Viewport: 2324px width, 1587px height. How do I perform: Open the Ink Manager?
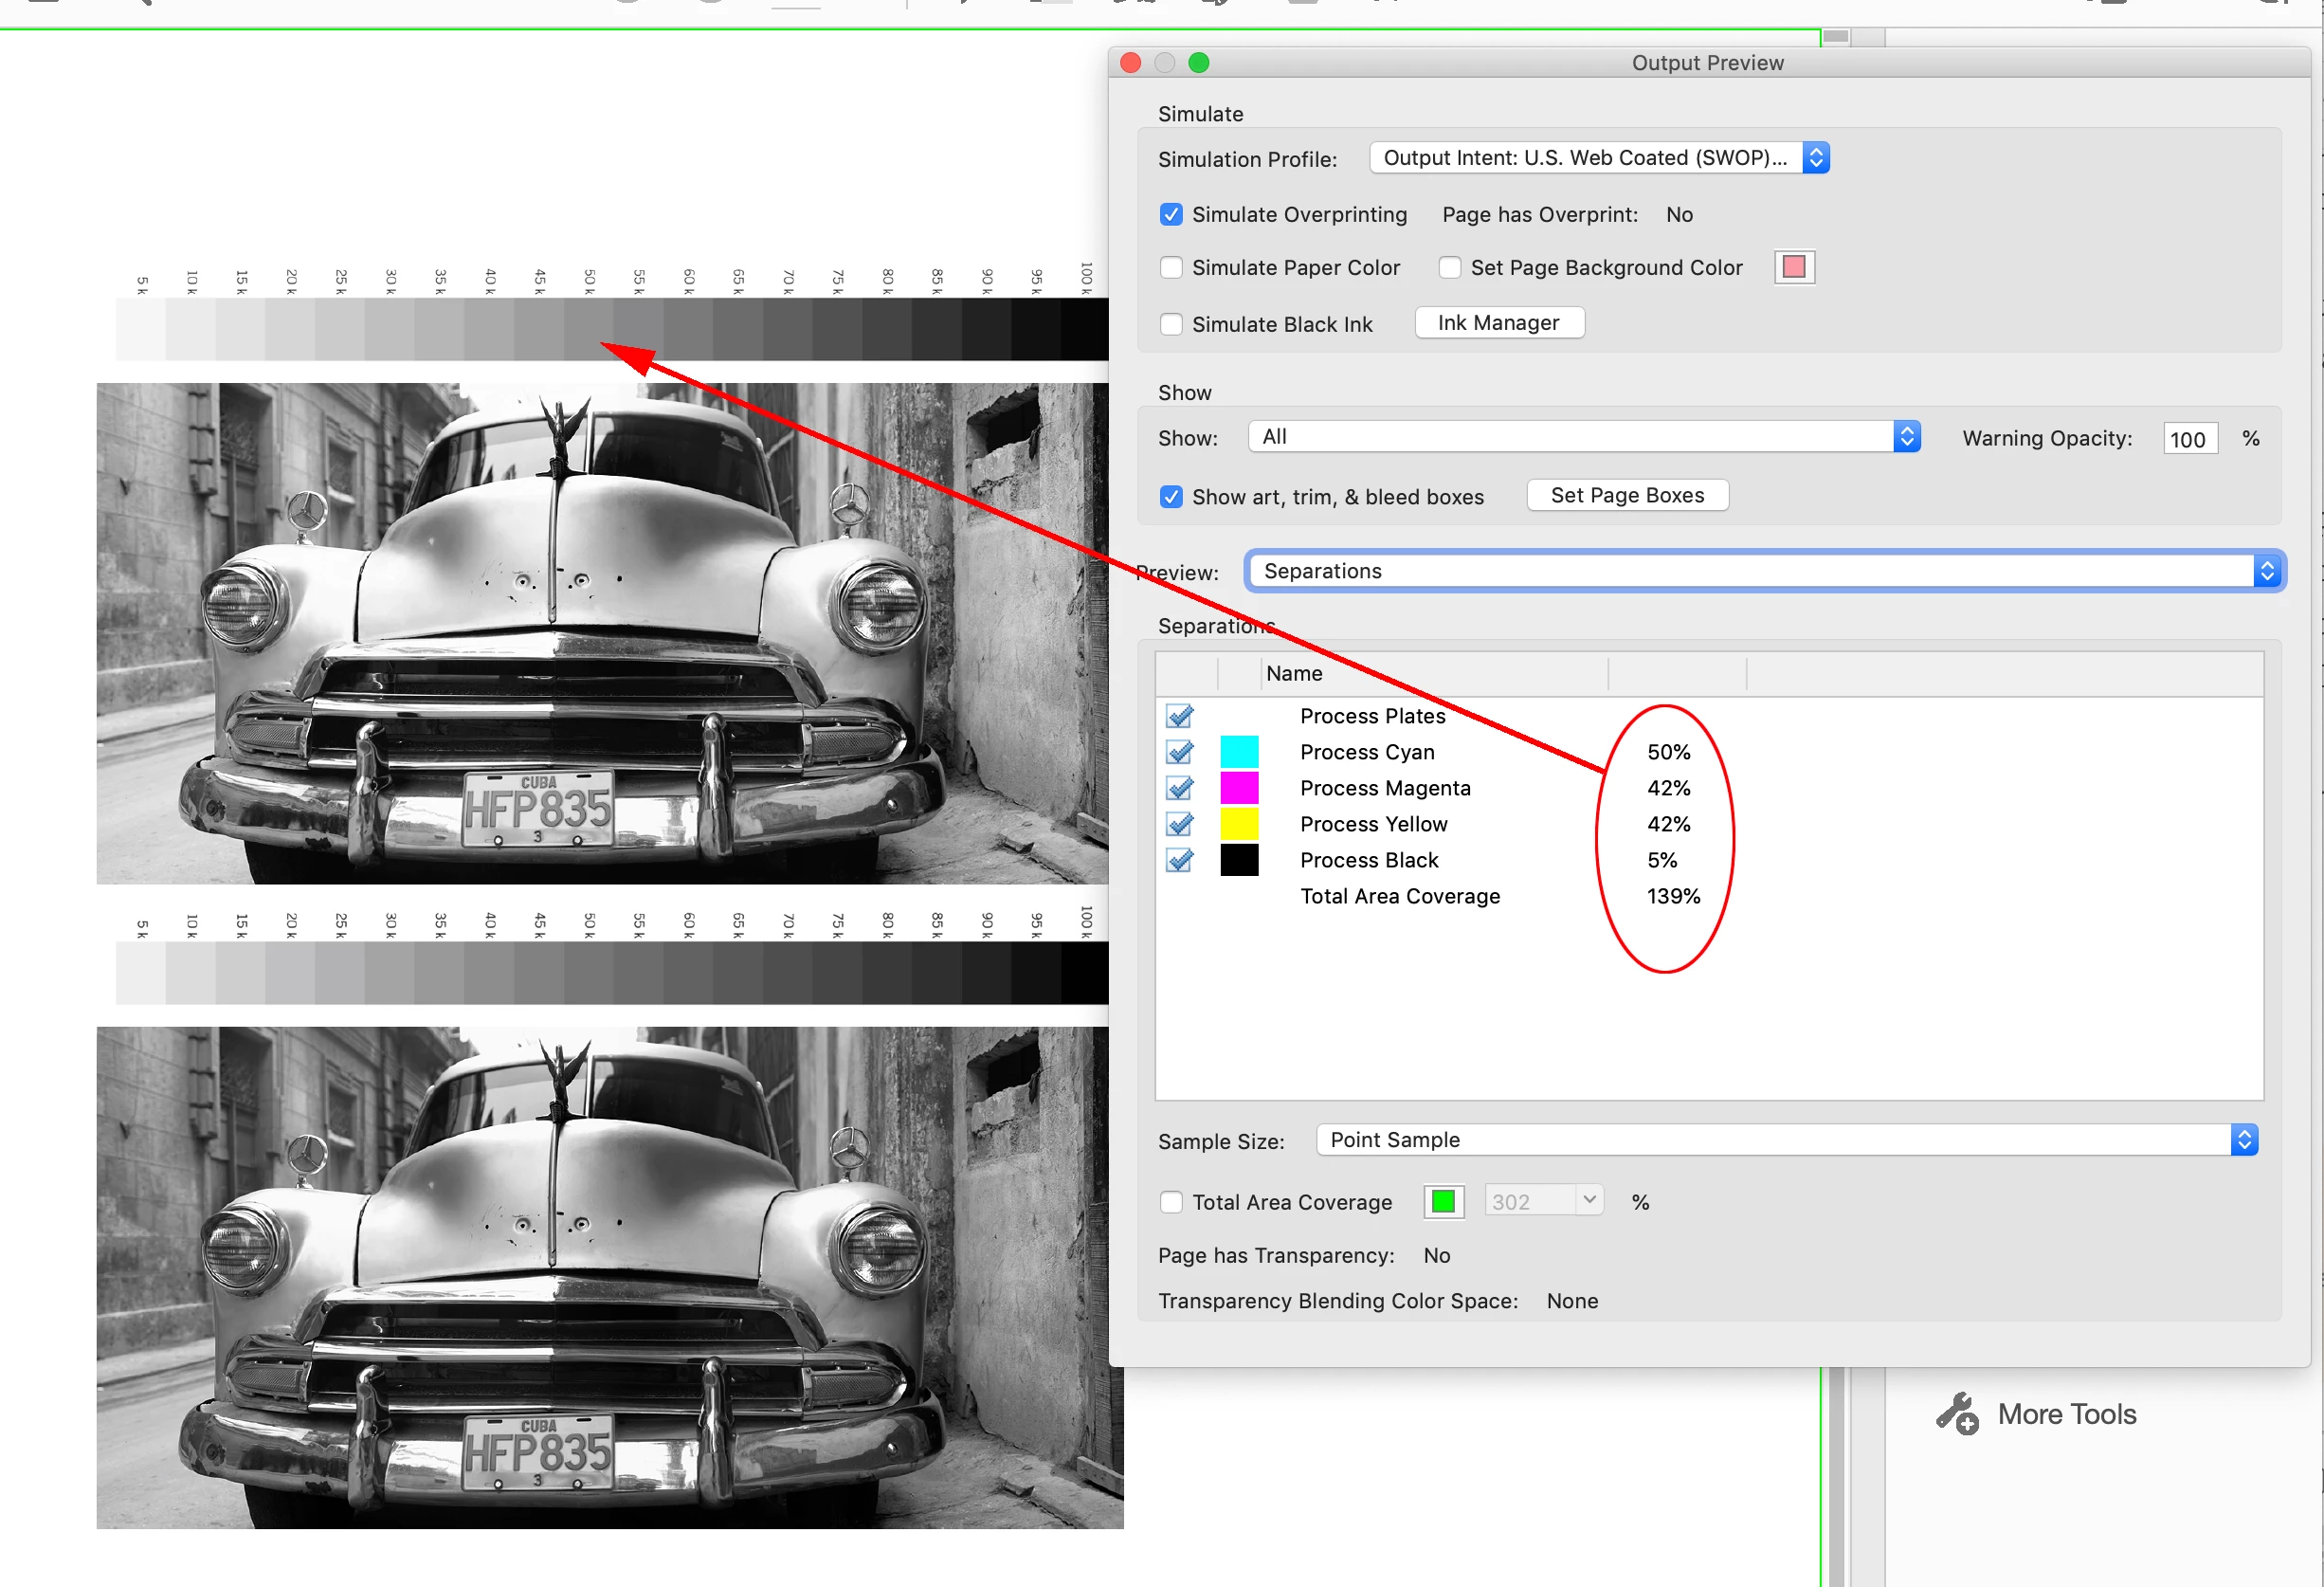(1498, 323)
